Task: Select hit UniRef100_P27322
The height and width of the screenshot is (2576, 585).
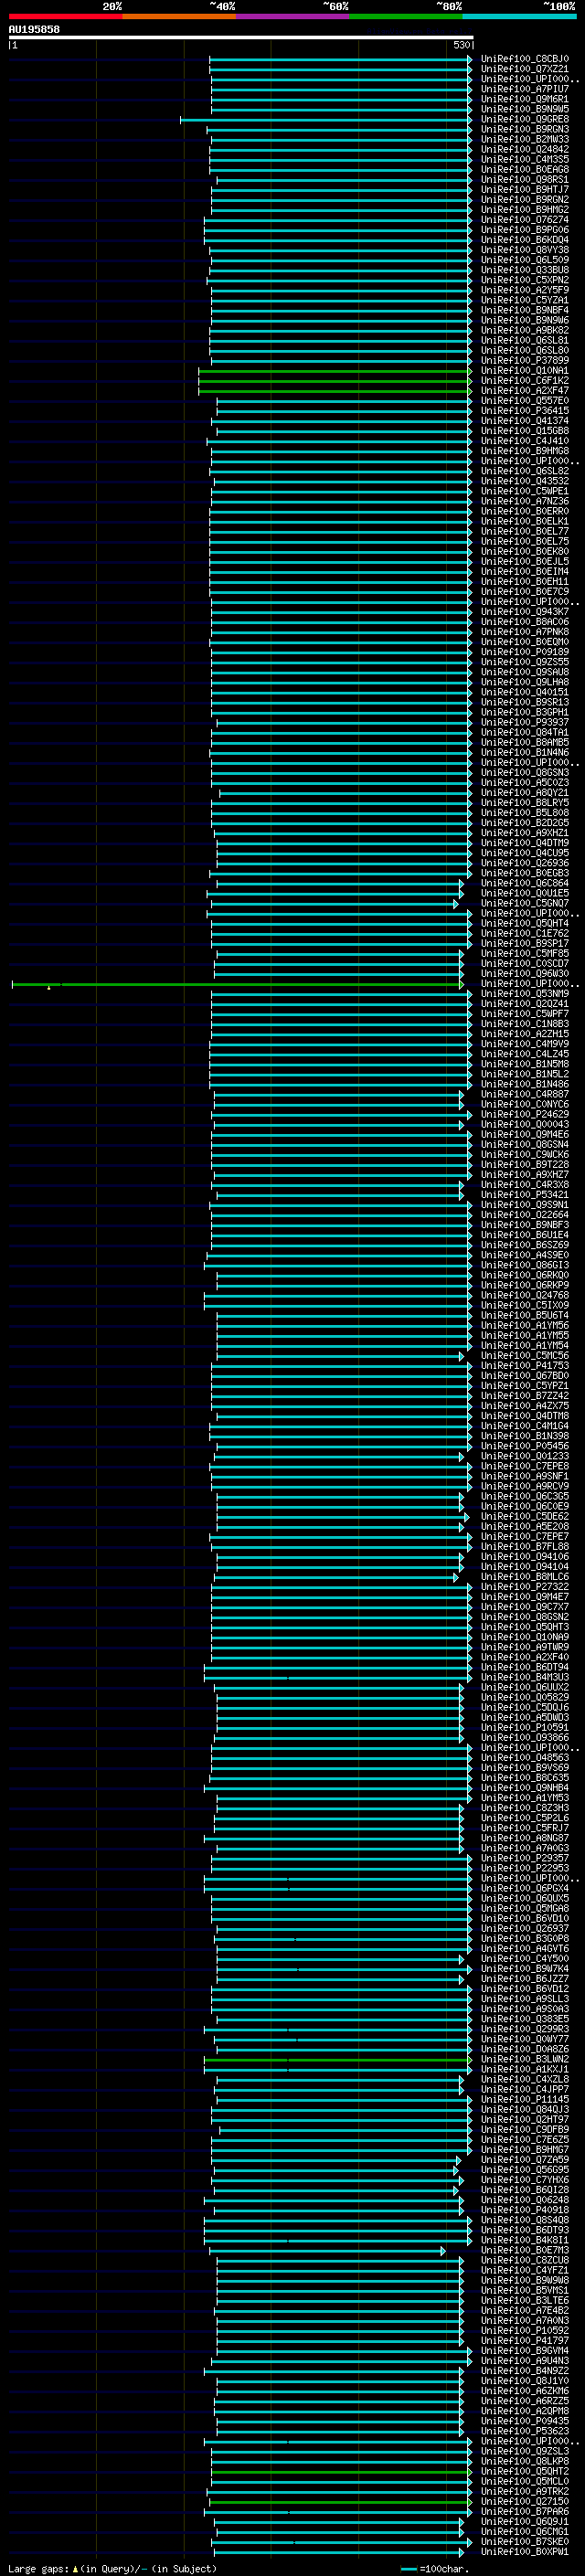Action: click(525, 1586)
